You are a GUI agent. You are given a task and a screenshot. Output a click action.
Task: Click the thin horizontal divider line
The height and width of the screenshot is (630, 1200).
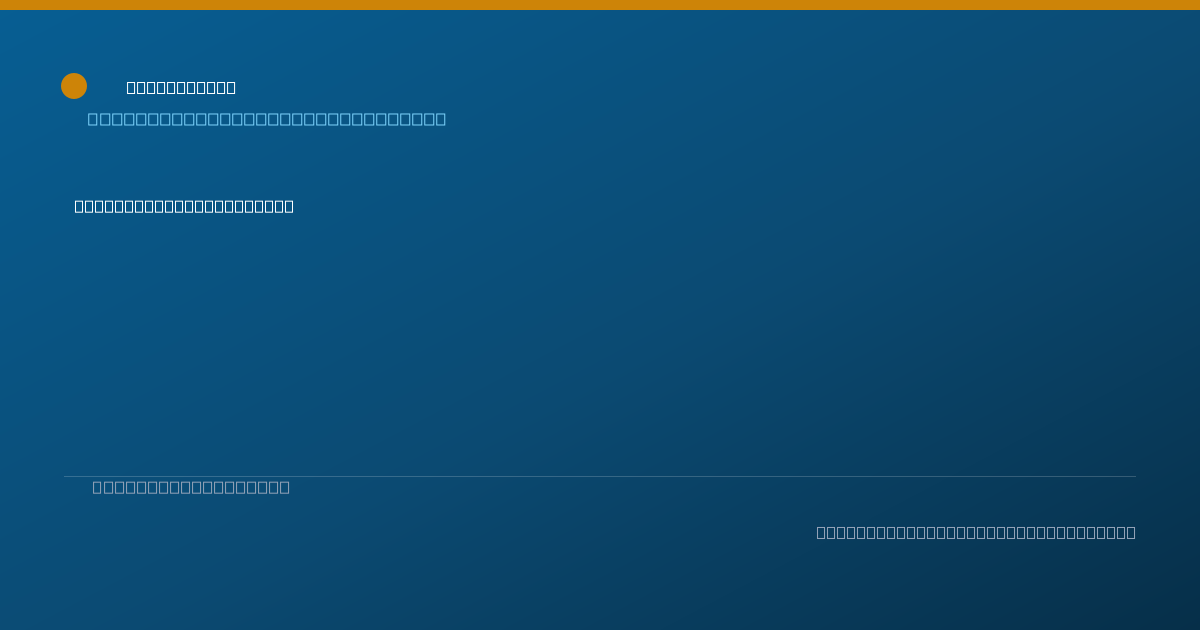(600, 476)
